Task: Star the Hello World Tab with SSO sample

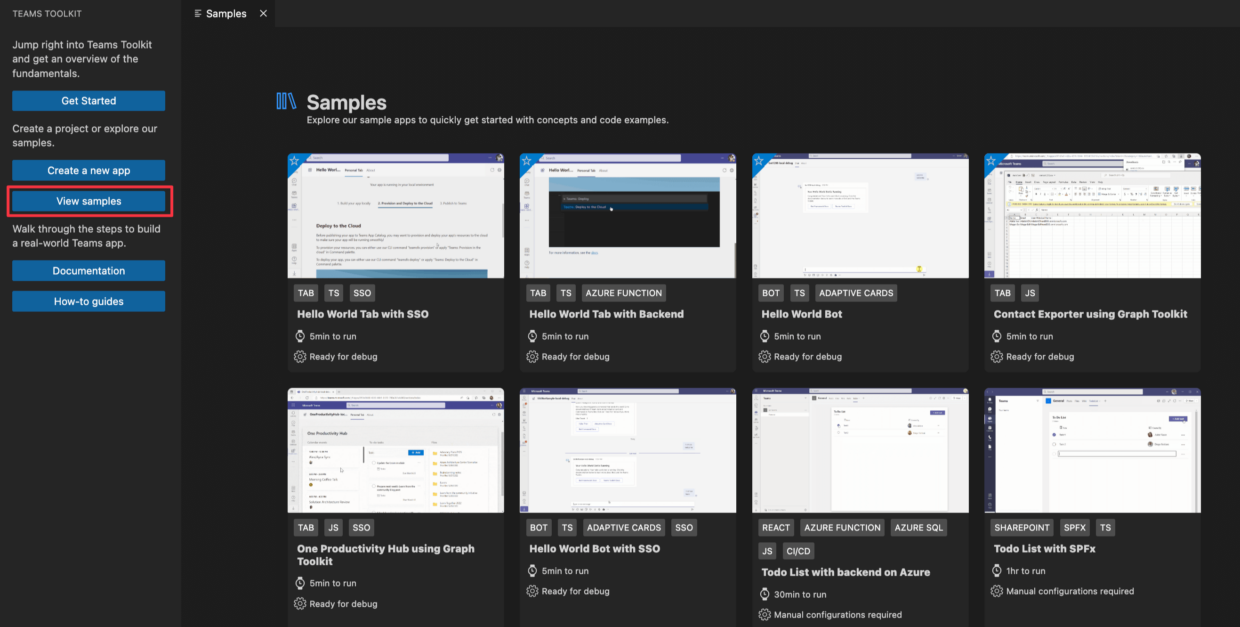Action: [294, 159]
